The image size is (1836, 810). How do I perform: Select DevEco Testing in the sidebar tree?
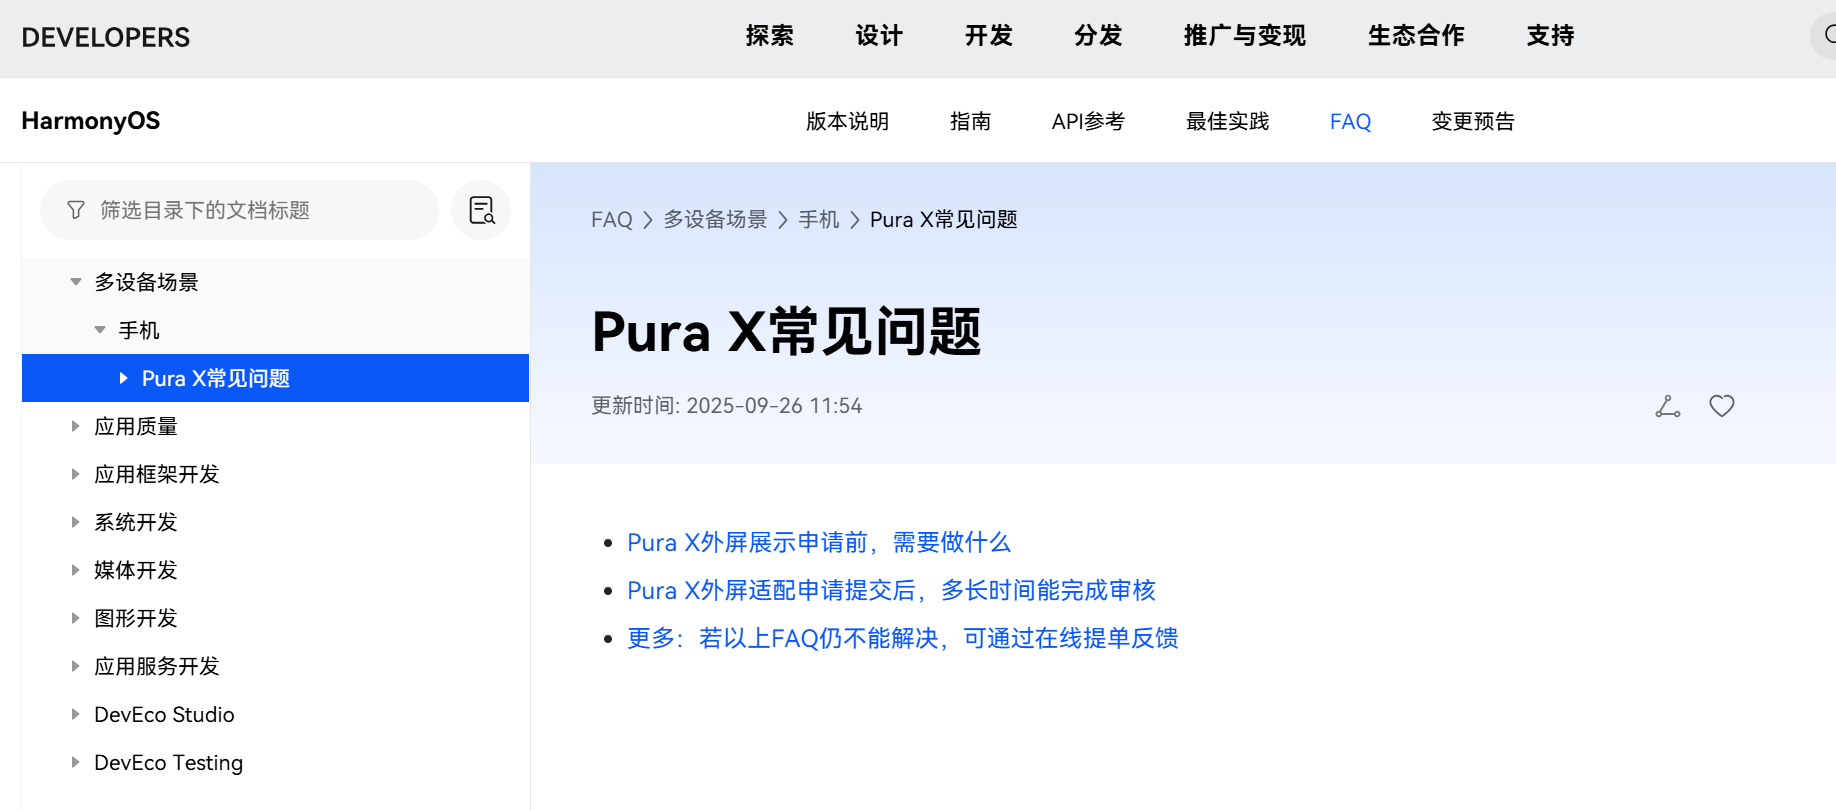point(168,762)
